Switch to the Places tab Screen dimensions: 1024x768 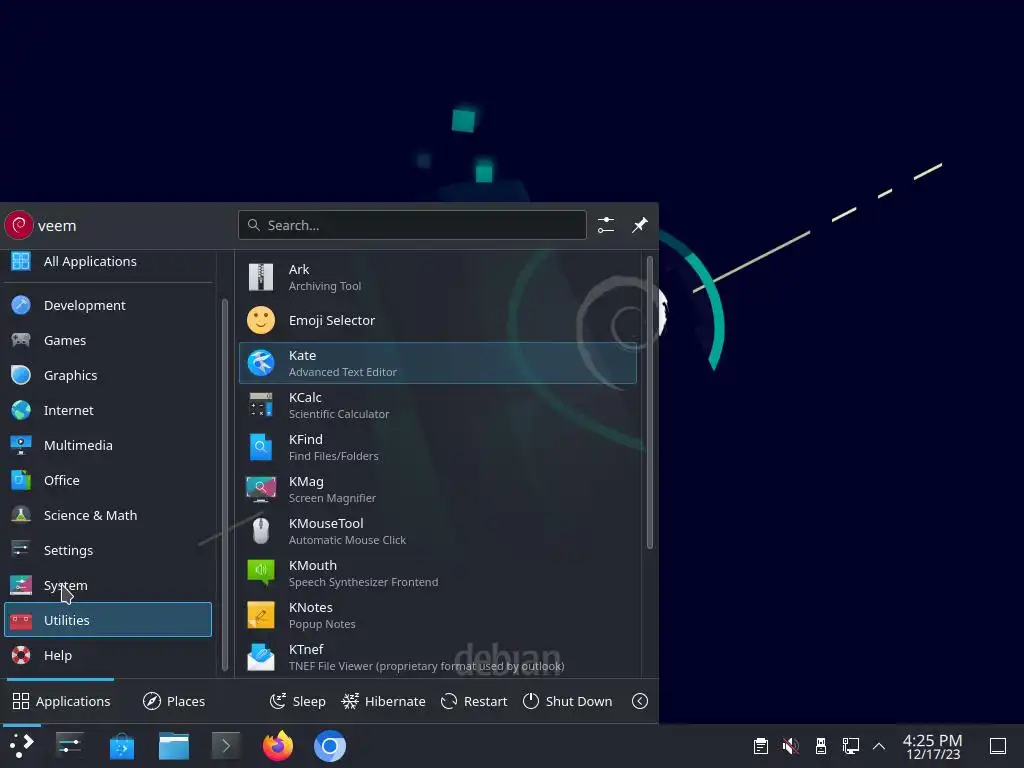tap(174, 701)
